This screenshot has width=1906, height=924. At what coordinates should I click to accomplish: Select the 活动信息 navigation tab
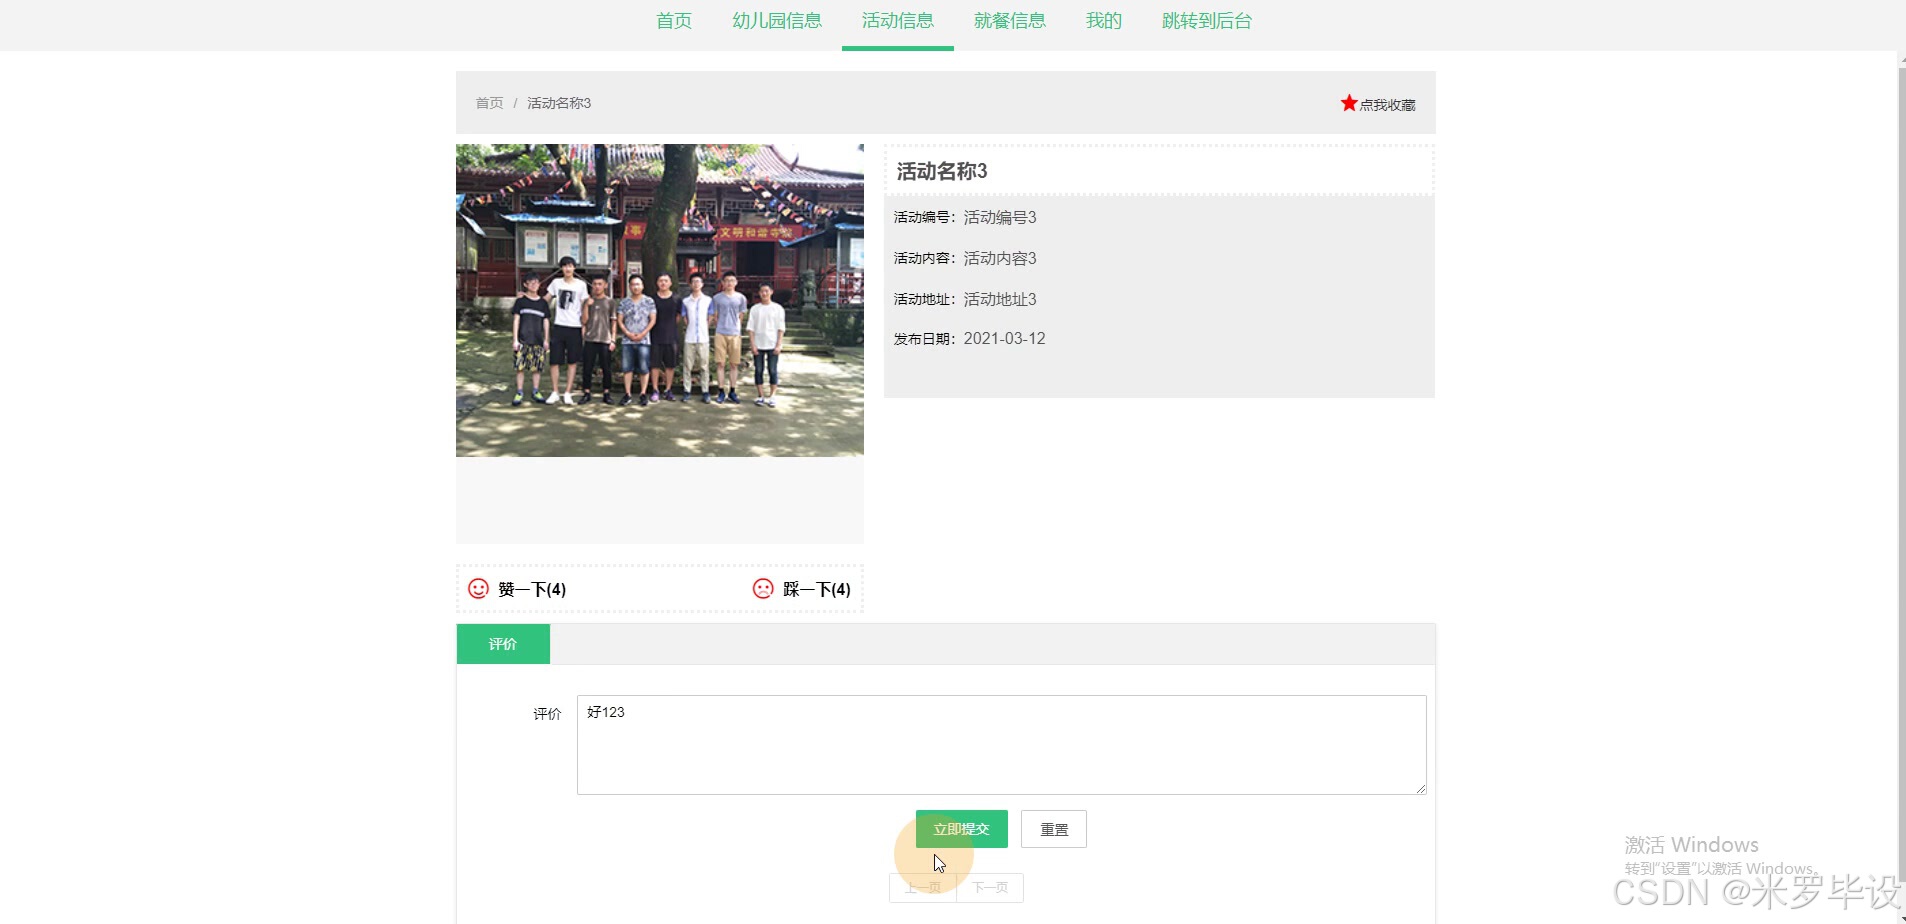click(x=898, y=21)
